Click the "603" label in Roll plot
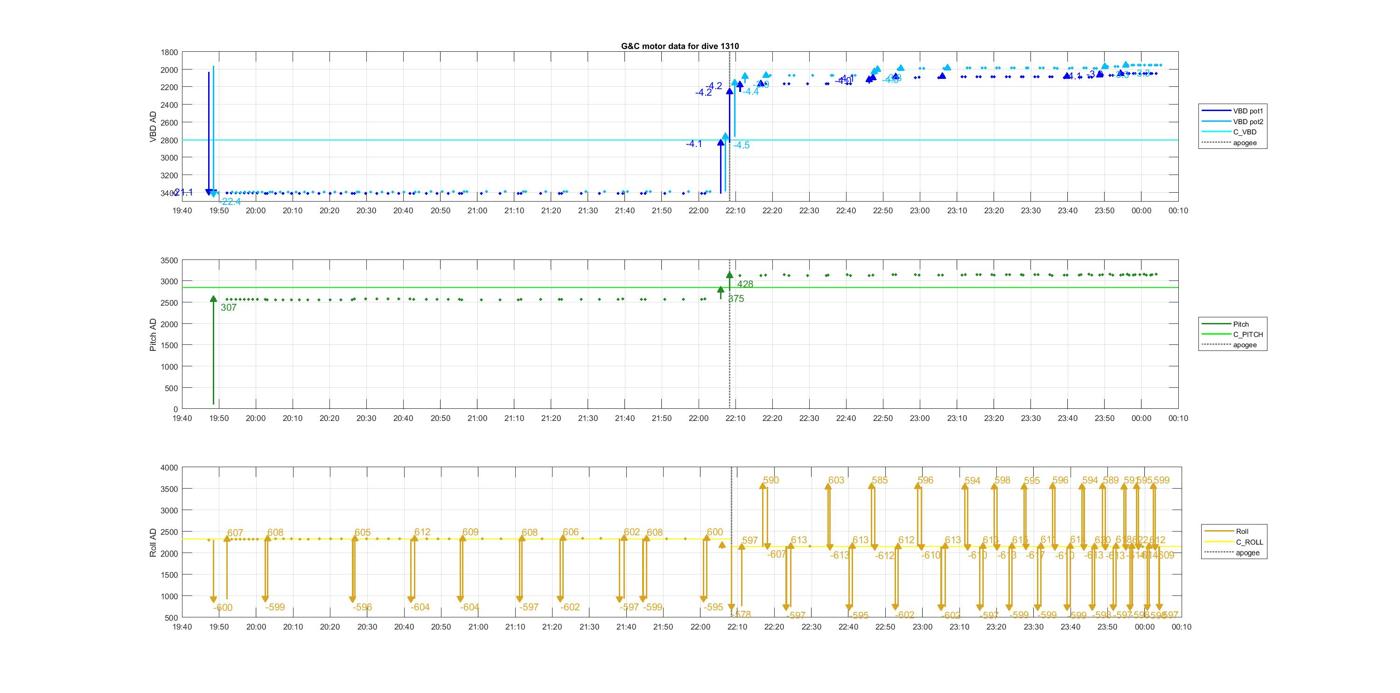 [x=836, y=481]
